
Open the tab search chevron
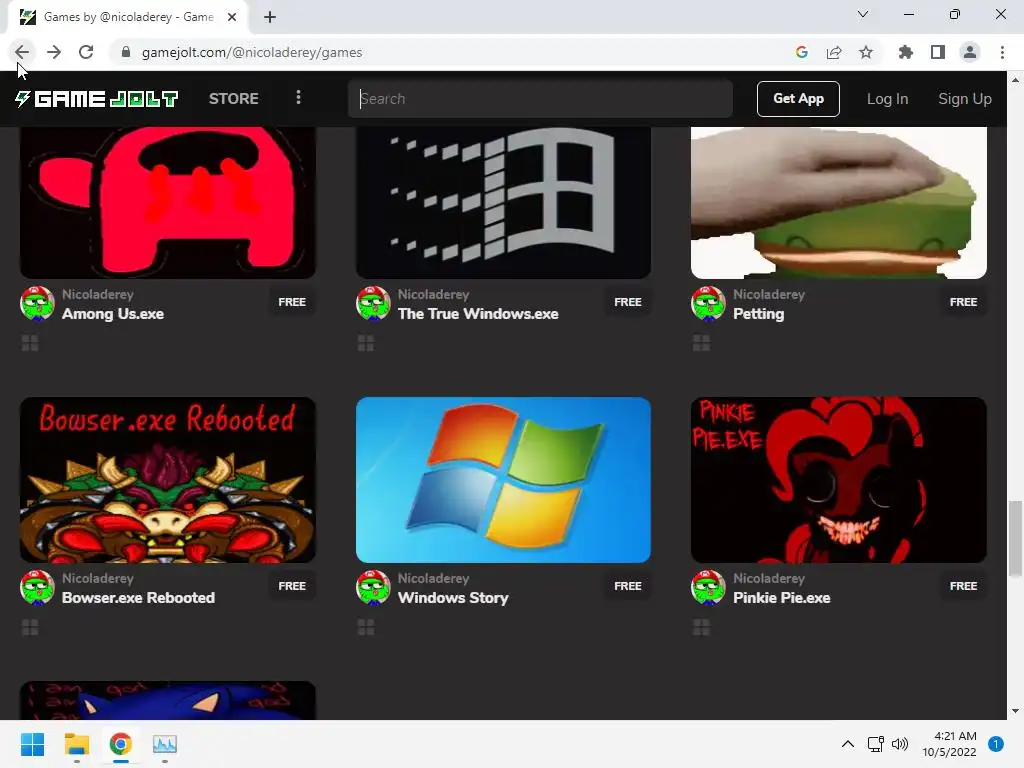pyautogui.click(x=863, y=14)
